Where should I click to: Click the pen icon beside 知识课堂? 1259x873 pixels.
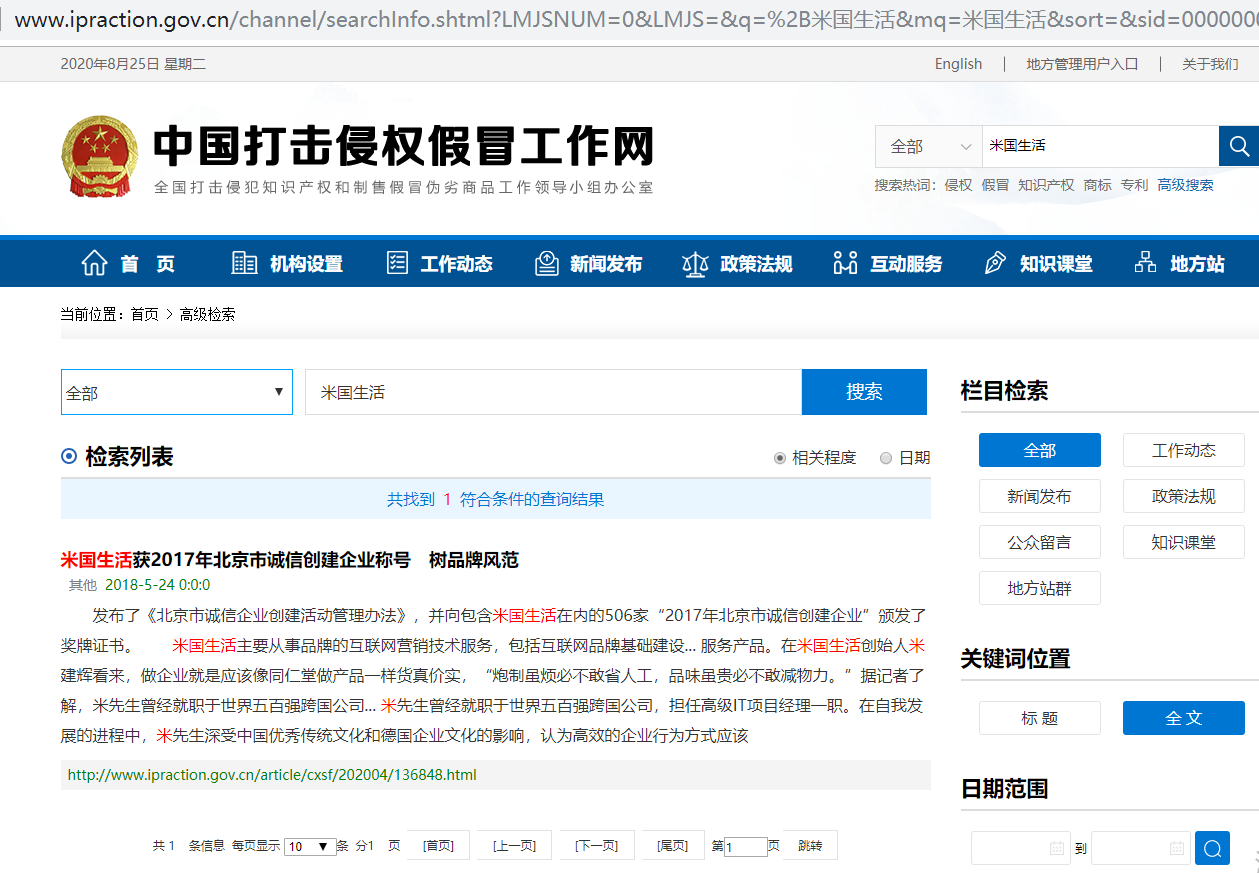[996, 263]
